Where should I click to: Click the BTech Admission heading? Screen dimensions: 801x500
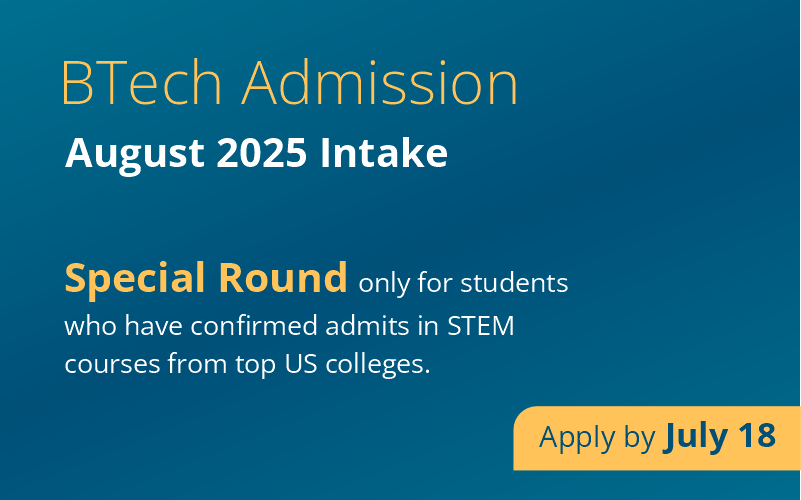(290, 83)
